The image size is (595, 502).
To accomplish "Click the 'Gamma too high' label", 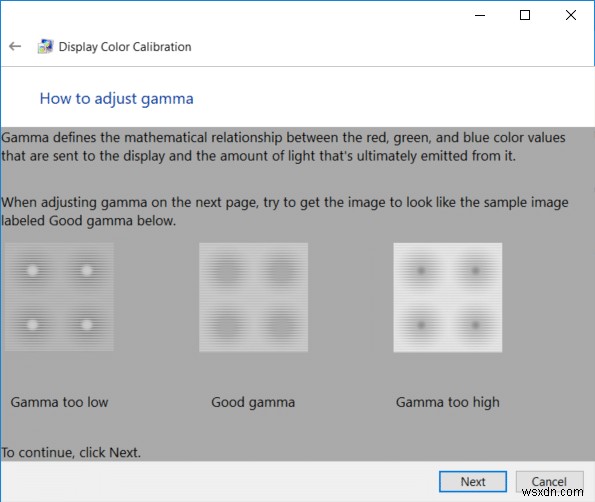I will pos(448,403).
